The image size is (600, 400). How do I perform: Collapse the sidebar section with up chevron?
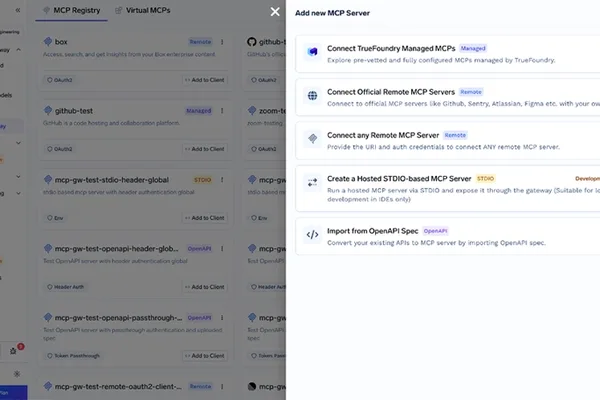(18, 50)
